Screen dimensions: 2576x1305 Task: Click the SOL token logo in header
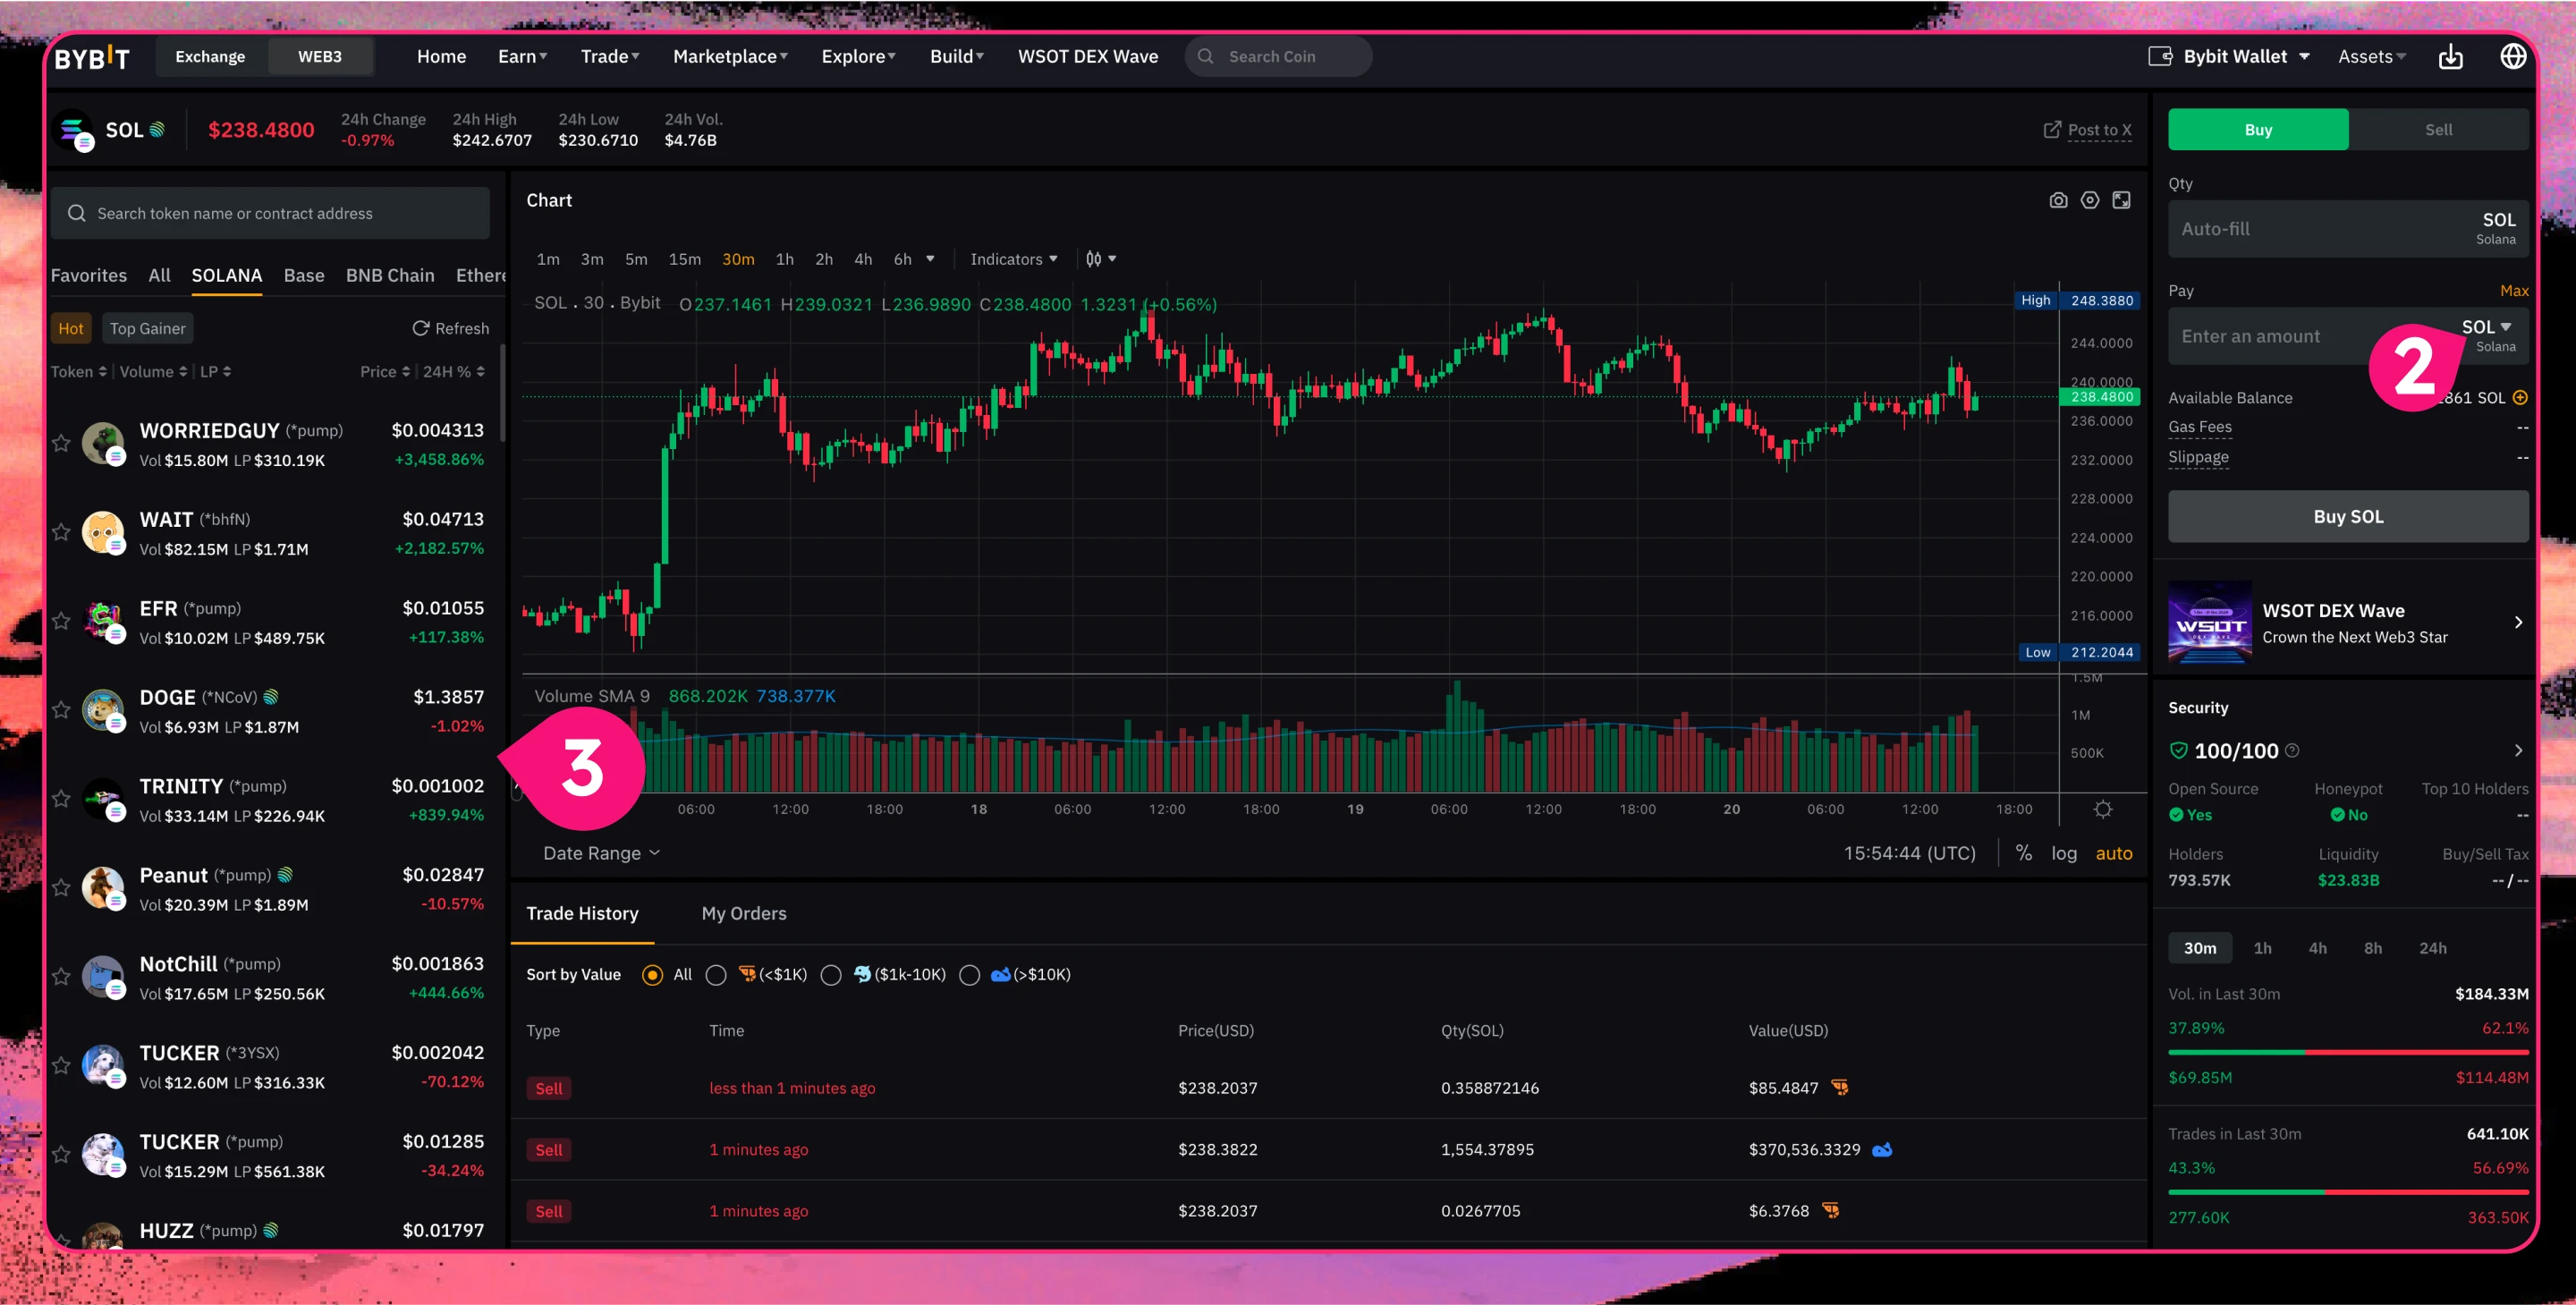[73, 130]
